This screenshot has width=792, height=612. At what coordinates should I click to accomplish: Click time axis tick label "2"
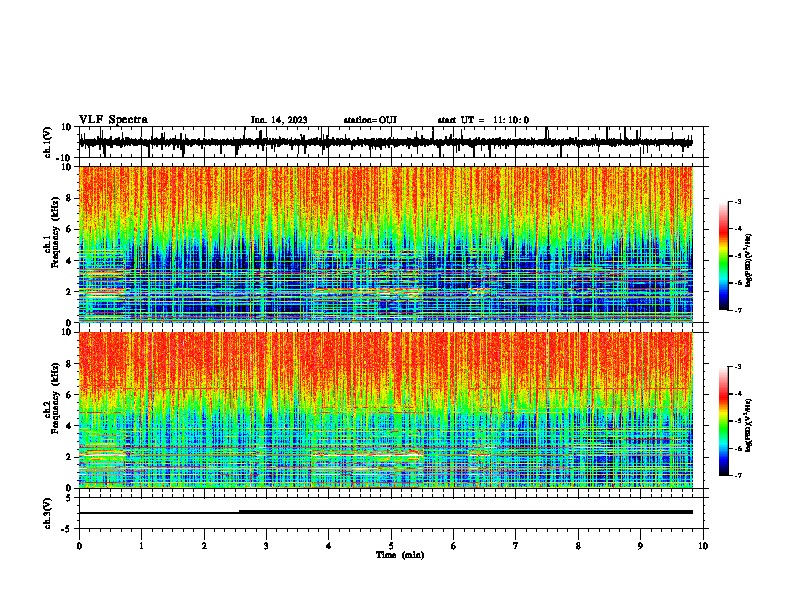pyautogui.click(x=204, y=546)
